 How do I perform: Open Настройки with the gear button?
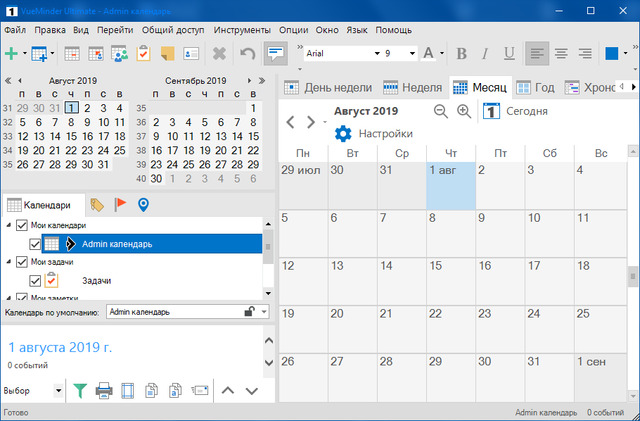pos(343,133)
